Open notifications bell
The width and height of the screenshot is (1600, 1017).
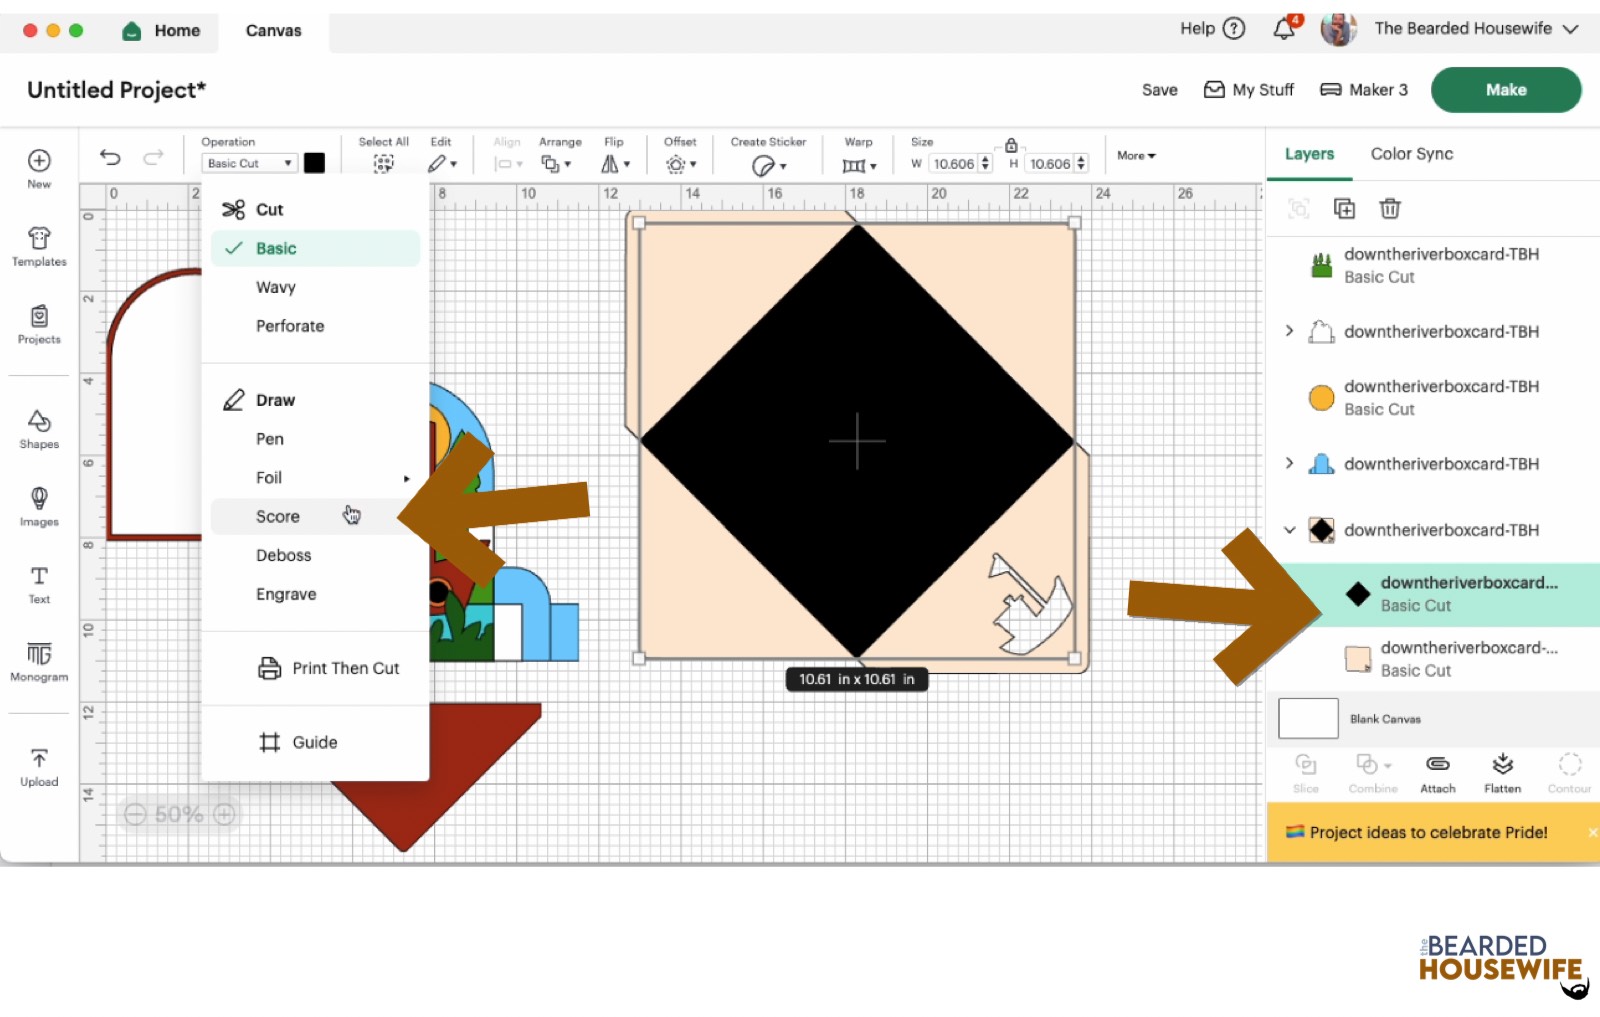(1285, 28)
